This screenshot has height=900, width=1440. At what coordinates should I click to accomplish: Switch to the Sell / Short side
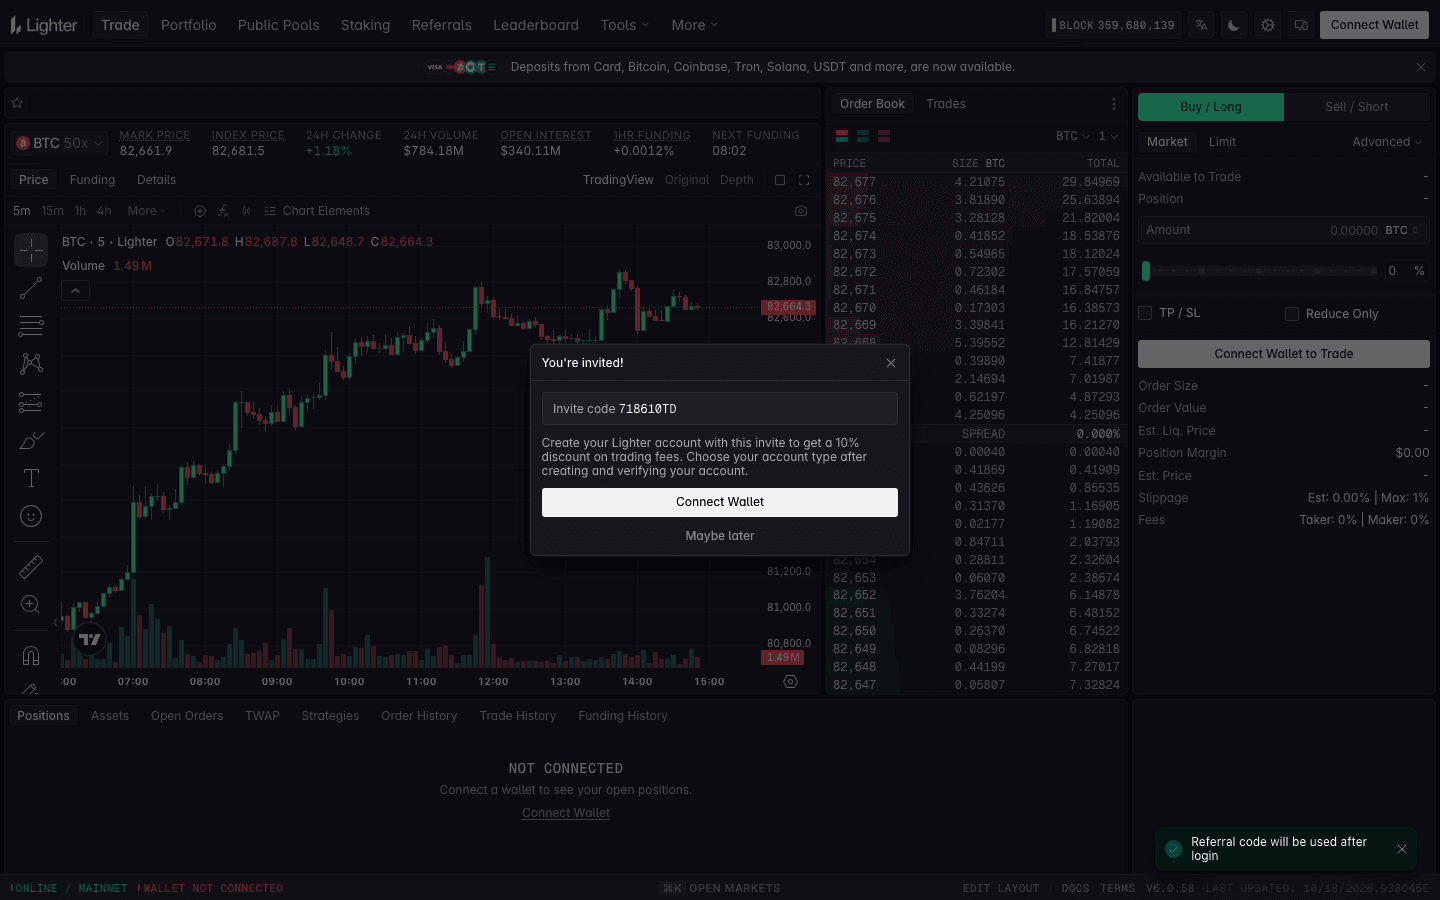tap(1357, 107)
